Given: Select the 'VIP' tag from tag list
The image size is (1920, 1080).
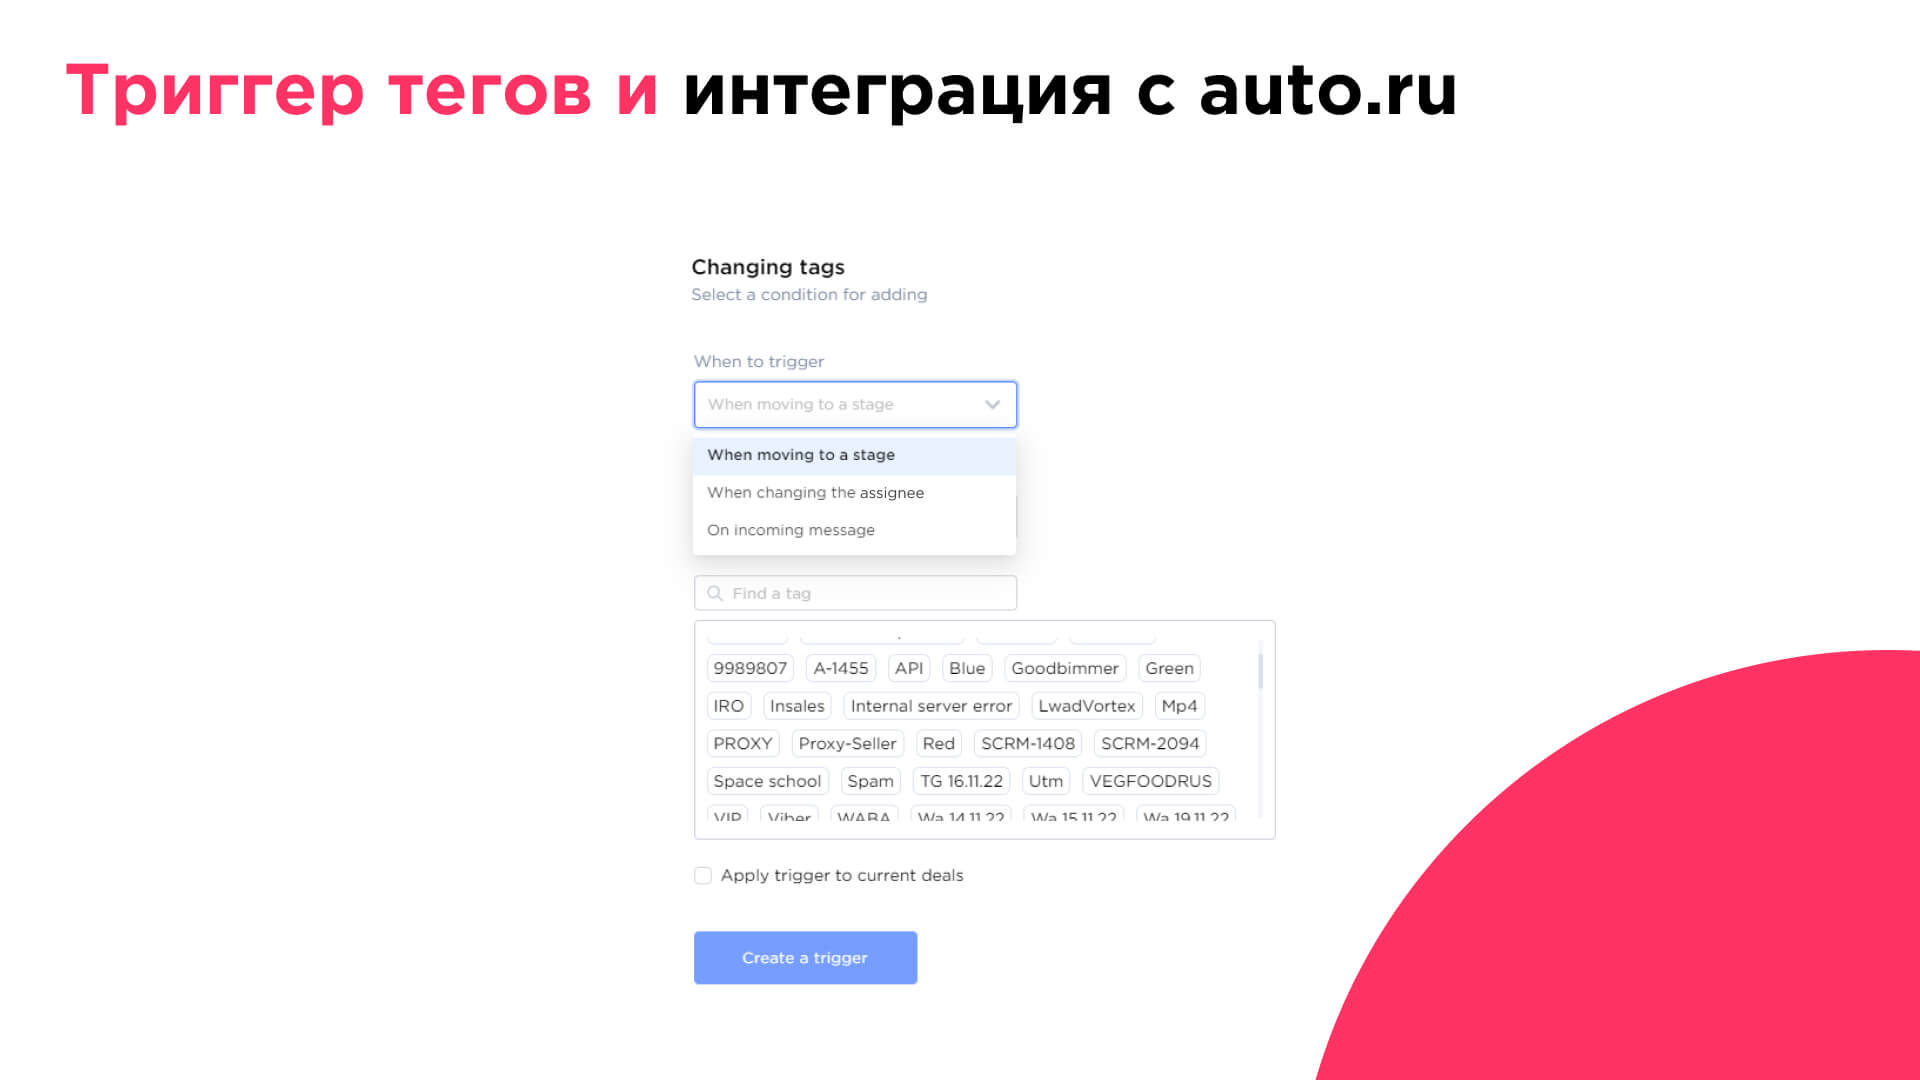Looking at the screenshot, I should 727,819.
